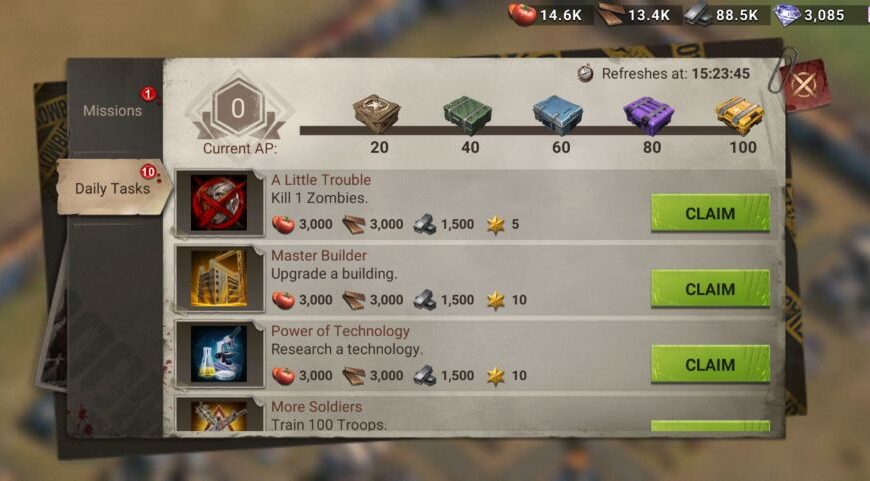Tap the A Little Trouble zombie thumbnail
The width and height of the screenshot is (870, 481).
tap(219, 202)
